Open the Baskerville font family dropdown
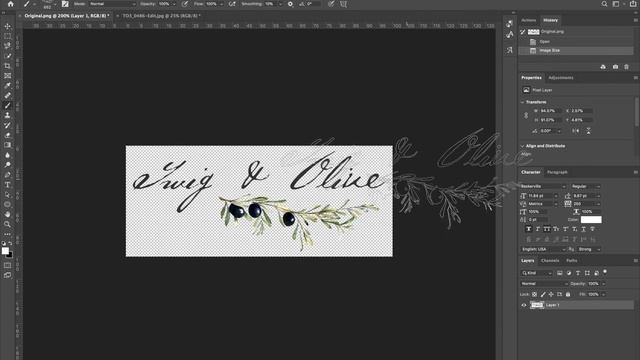This screenshot has width=640, height=360. pos(543,187)
